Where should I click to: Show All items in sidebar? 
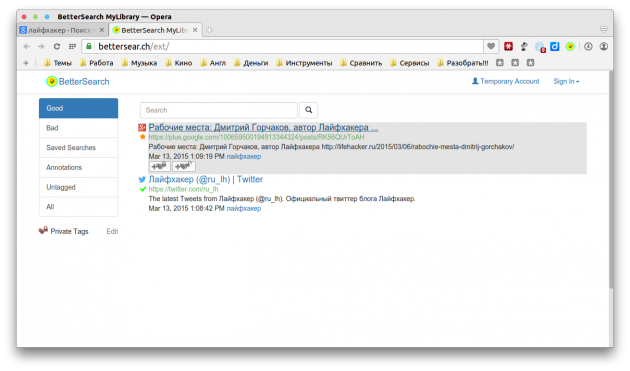pyautogui.click(x=78, y=207)
